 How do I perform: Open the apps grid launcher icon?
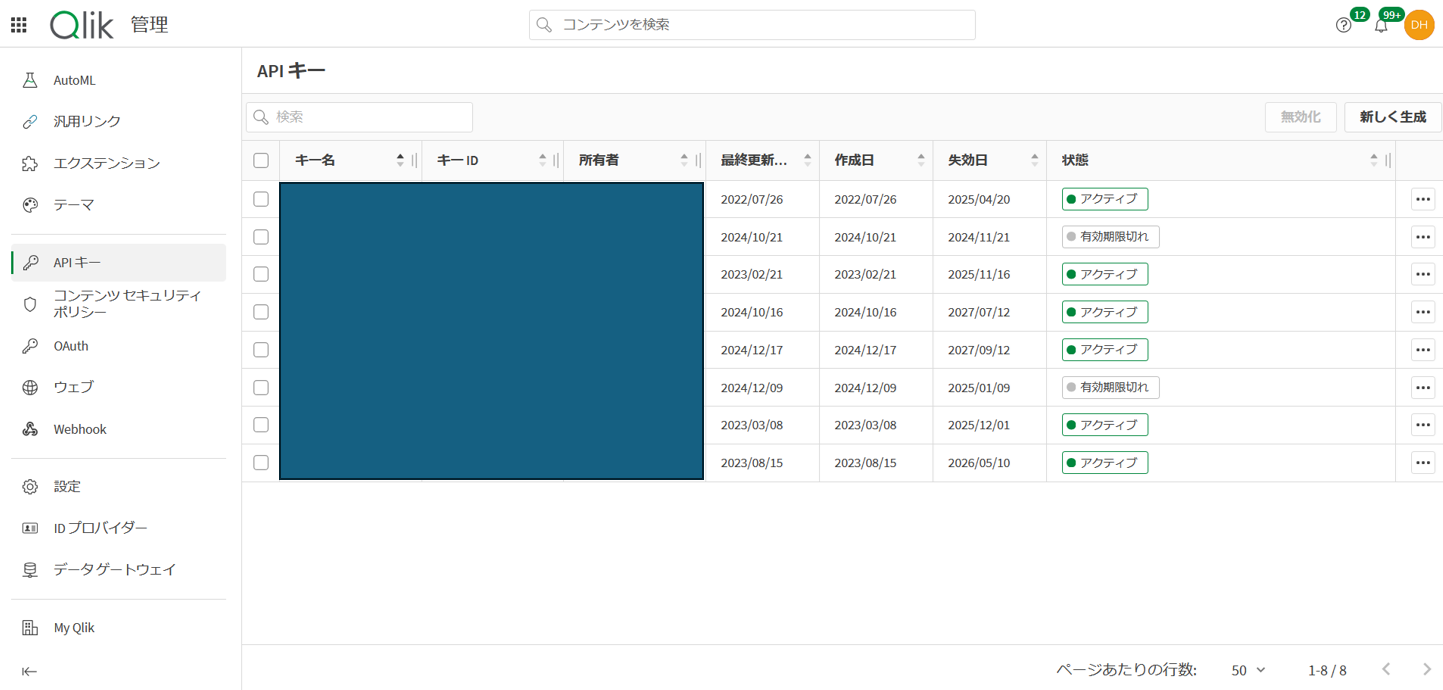tap(19, 25)
